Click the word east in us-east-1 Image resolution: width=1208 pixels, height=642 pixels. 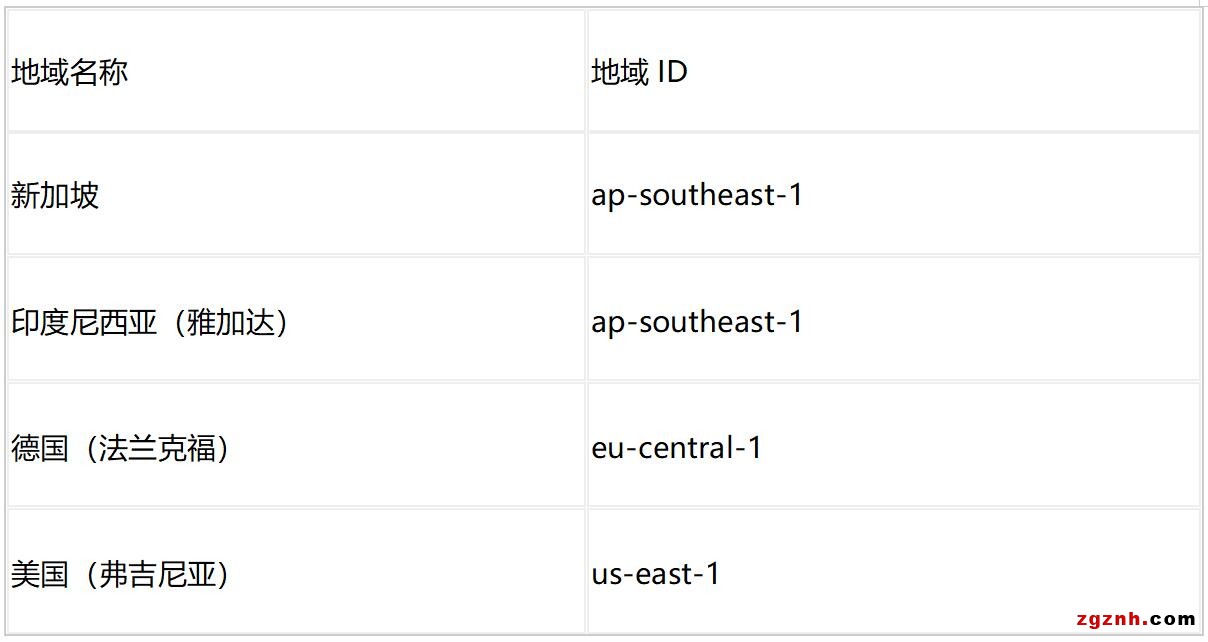click(663, 575)
